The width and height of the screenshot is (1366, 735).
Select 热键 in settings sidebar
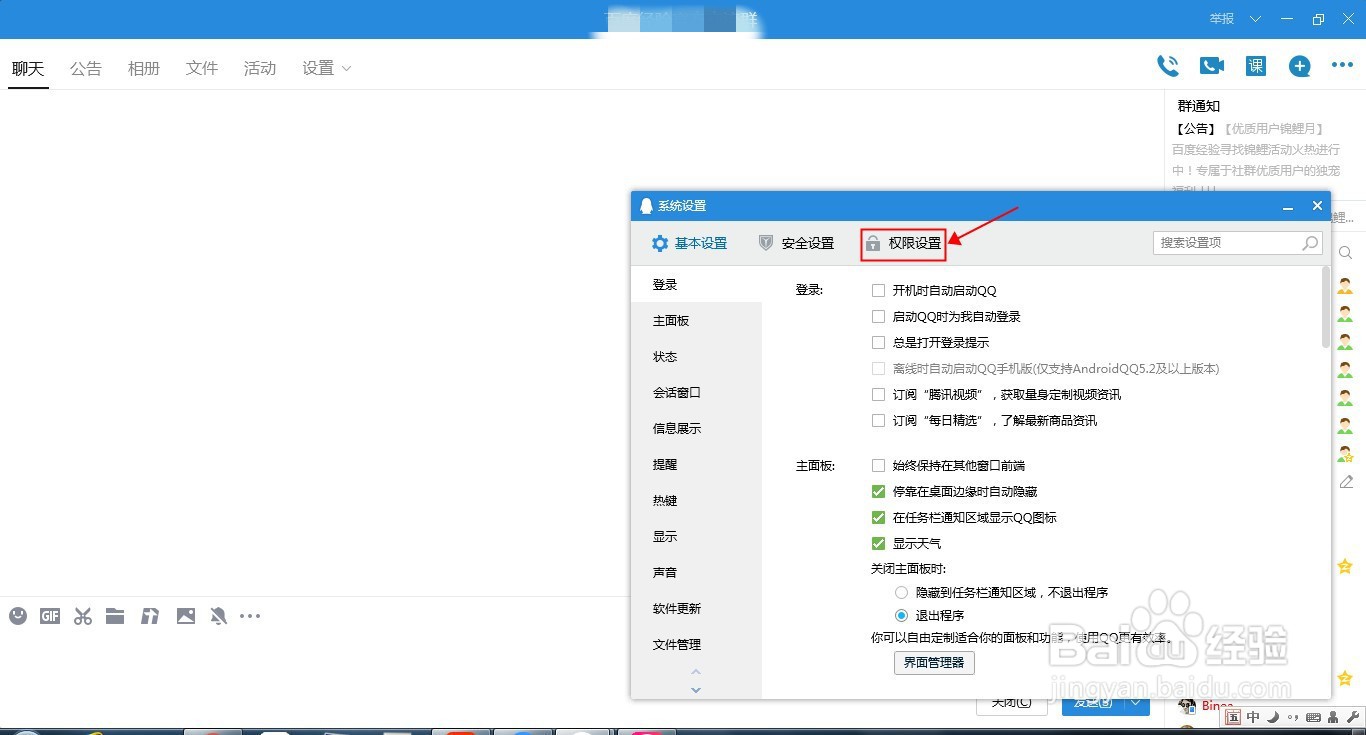696,501
